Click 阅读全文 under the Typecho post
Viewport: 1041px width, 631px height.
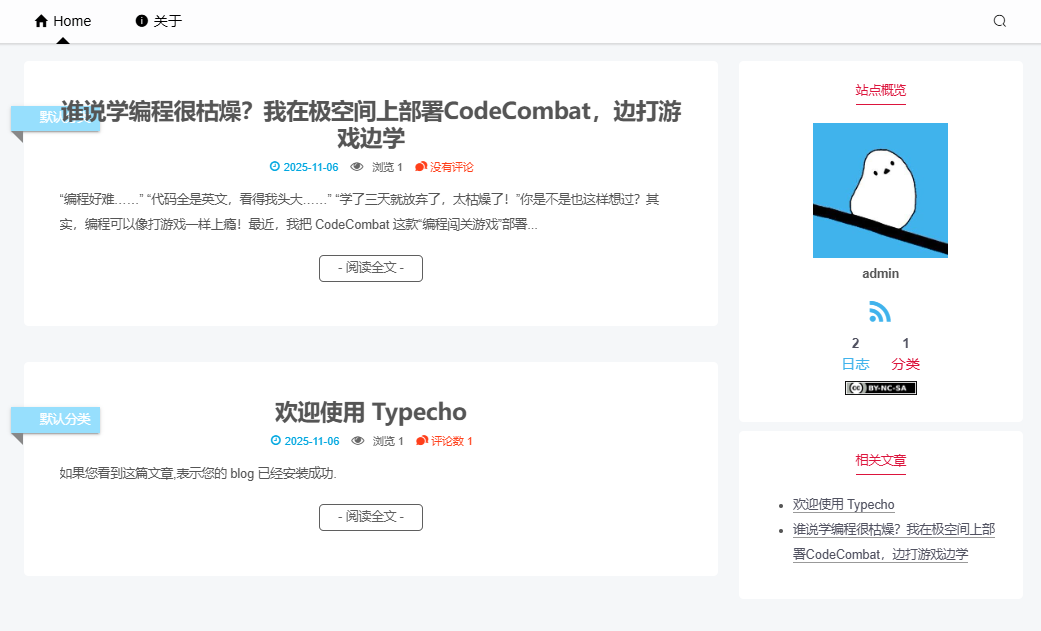pos(371,517)
